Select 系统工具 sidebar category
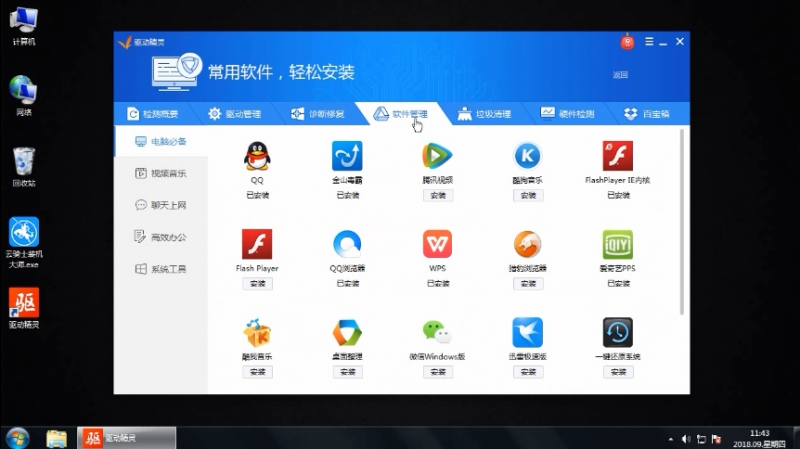800x449 pixels. (161, 269)
